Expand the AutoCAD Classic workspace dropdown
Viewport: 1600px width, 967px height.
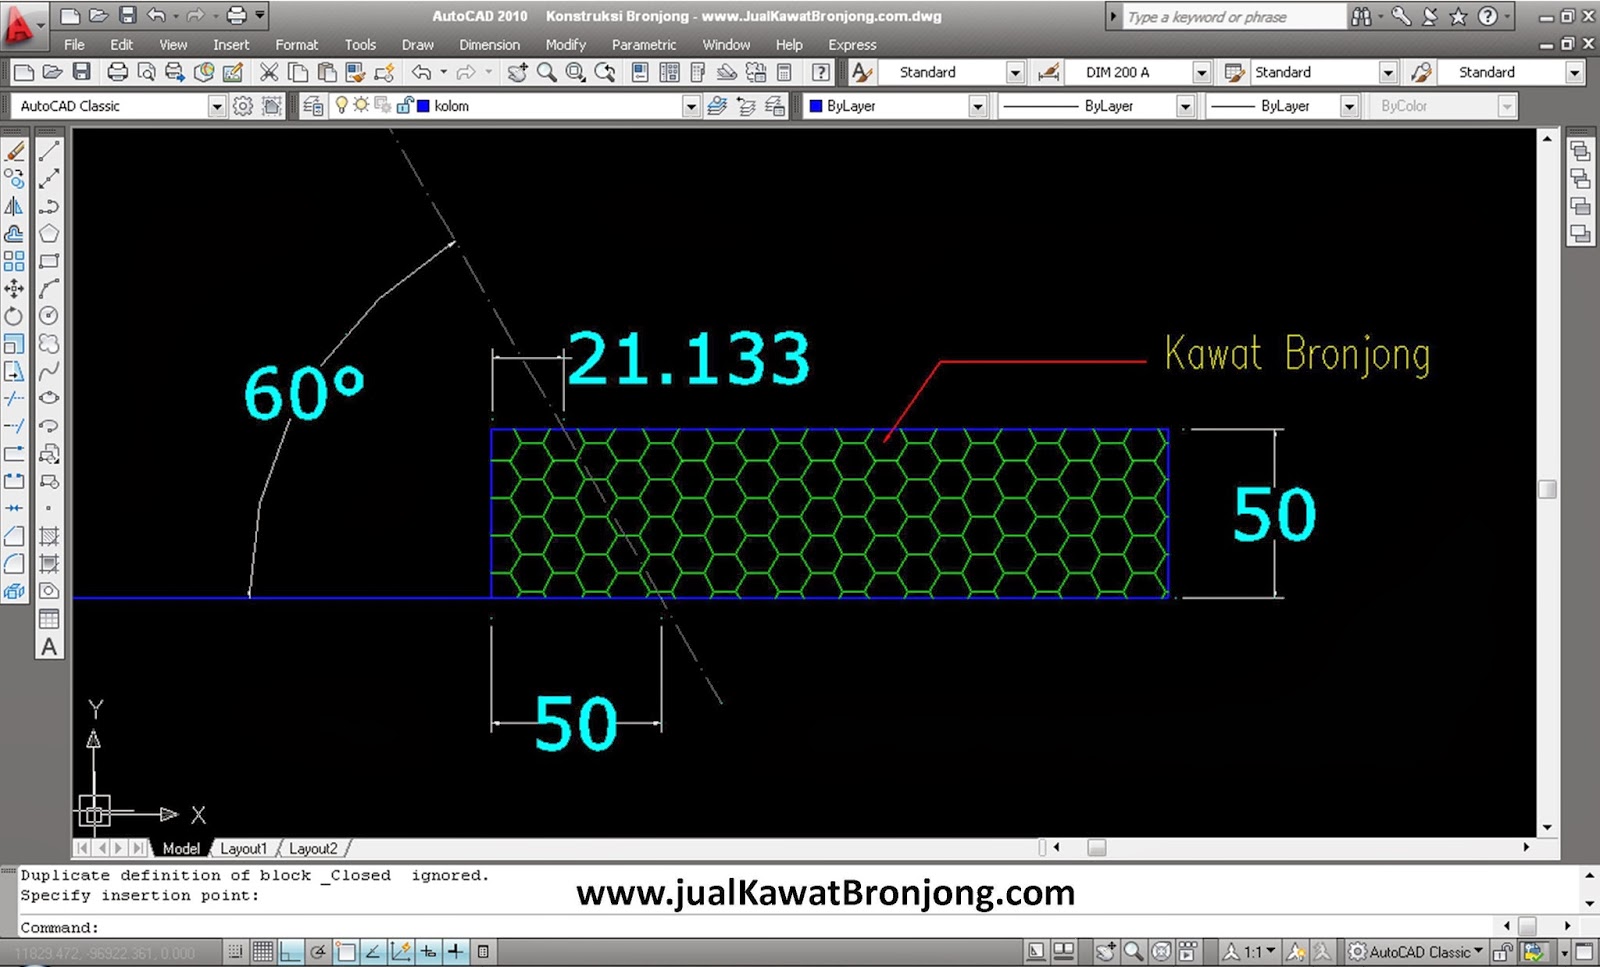[216, 106]
